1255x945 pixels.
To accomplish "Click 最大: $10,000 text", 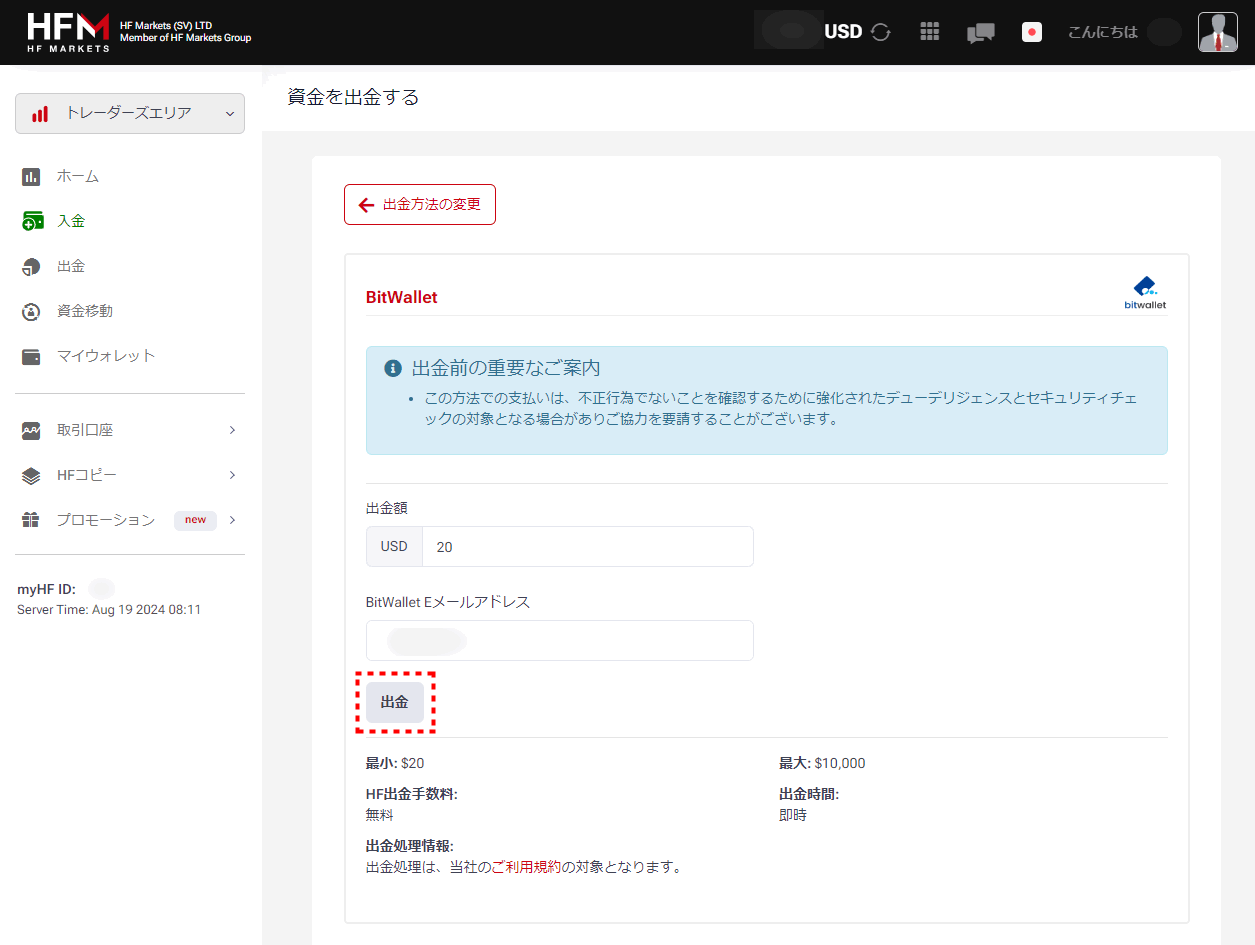I will 822,763.
